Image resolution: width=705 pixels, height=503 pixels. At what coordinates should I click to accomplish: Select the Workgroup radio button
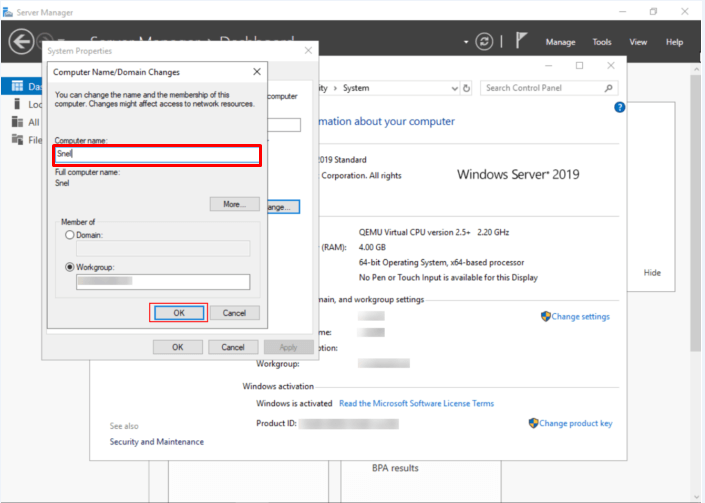click(70, 267)
